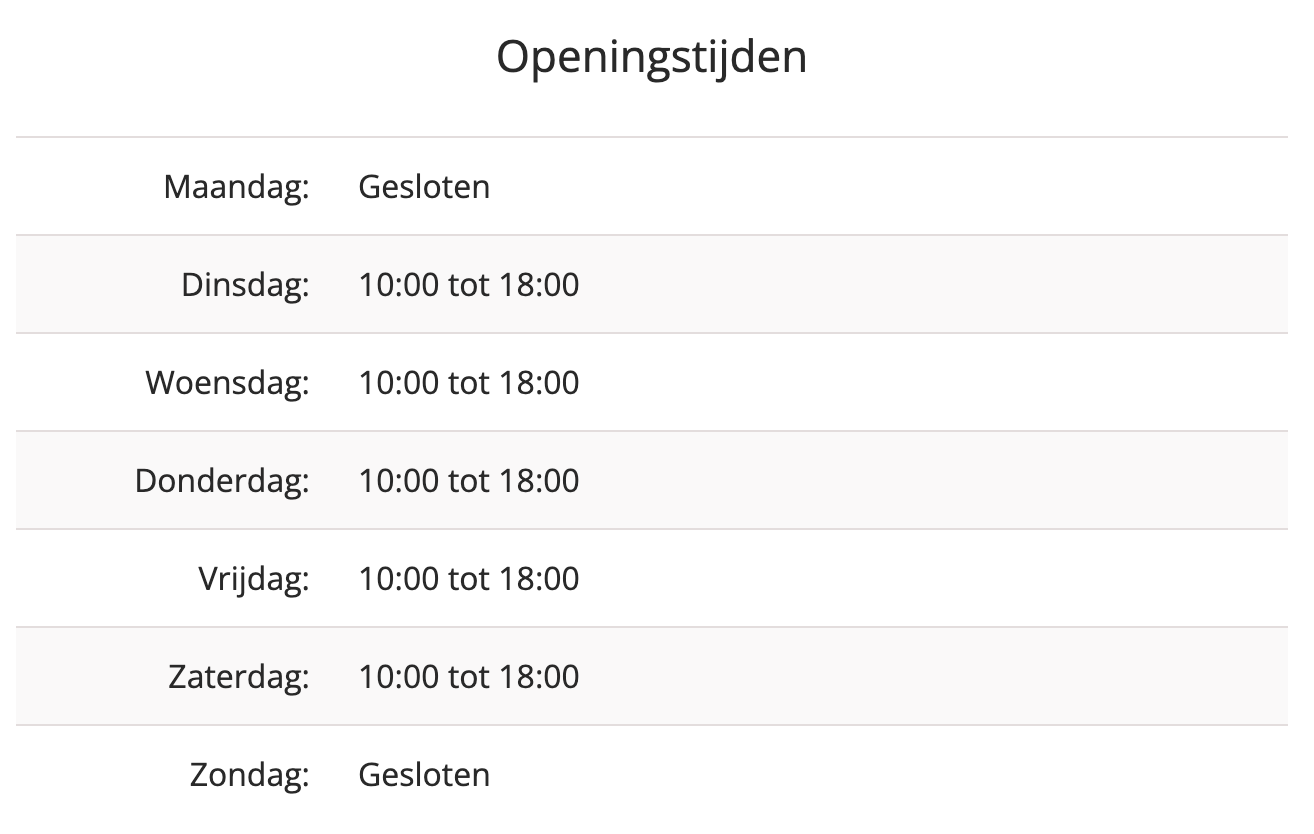Click the word tot in Dinsdag row
The image size is (1314, 834).
(469, 285)
